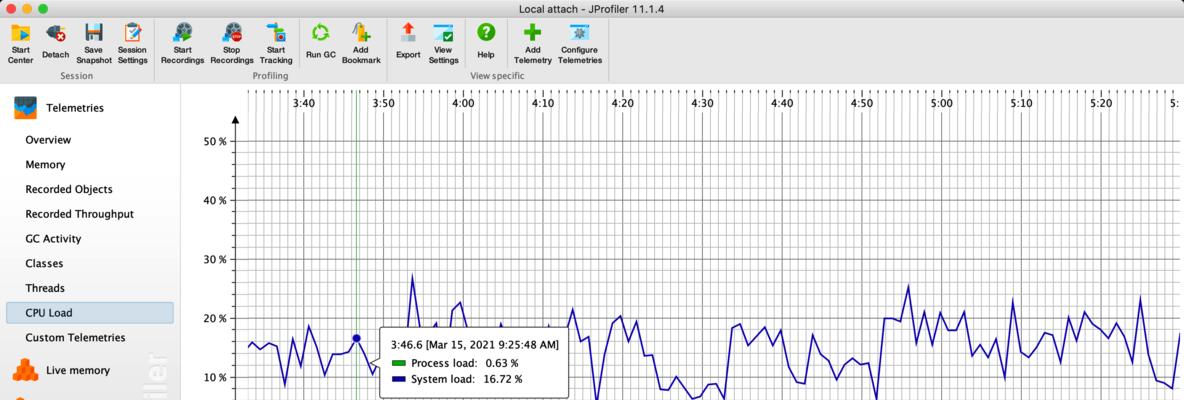The image size is (1184, 400).
Task: Click the 4:10 time axis label
Action: (543, 103)
